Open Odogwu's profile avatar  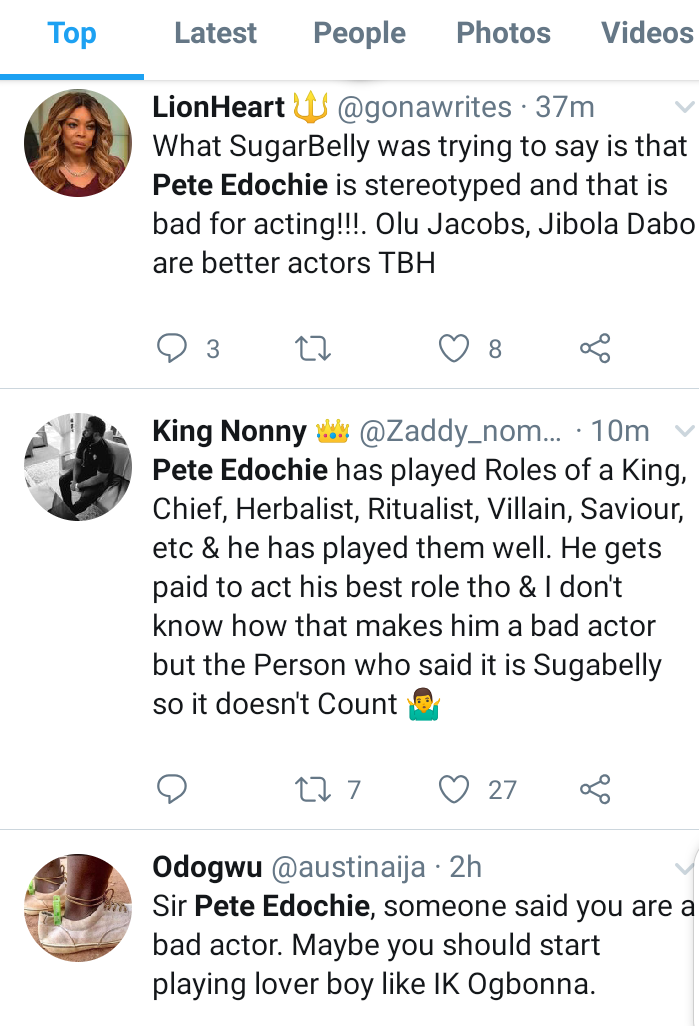[x=78, y=908]
